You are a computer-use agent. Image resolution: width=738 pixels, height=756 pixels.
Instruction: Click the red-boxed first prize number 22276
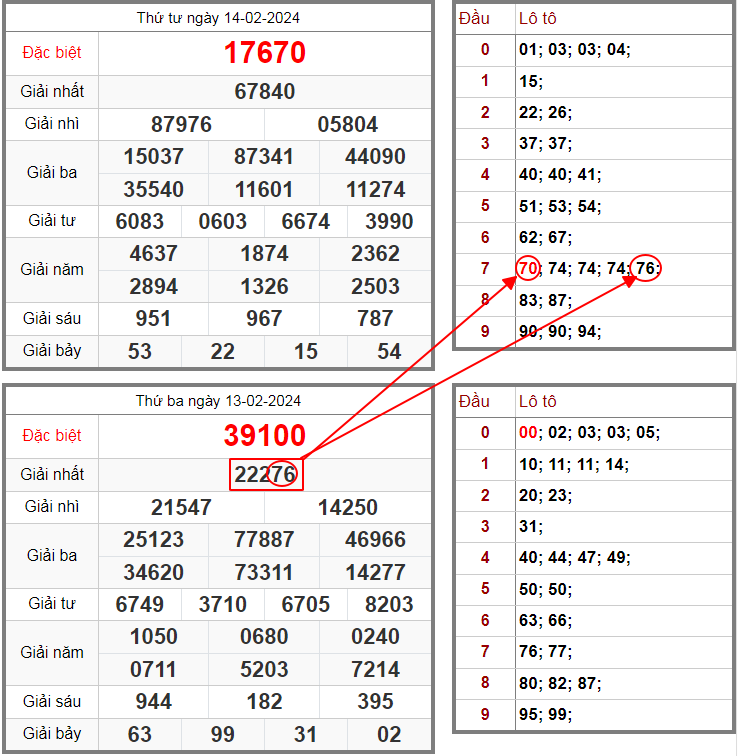click(x=265, y=475)
